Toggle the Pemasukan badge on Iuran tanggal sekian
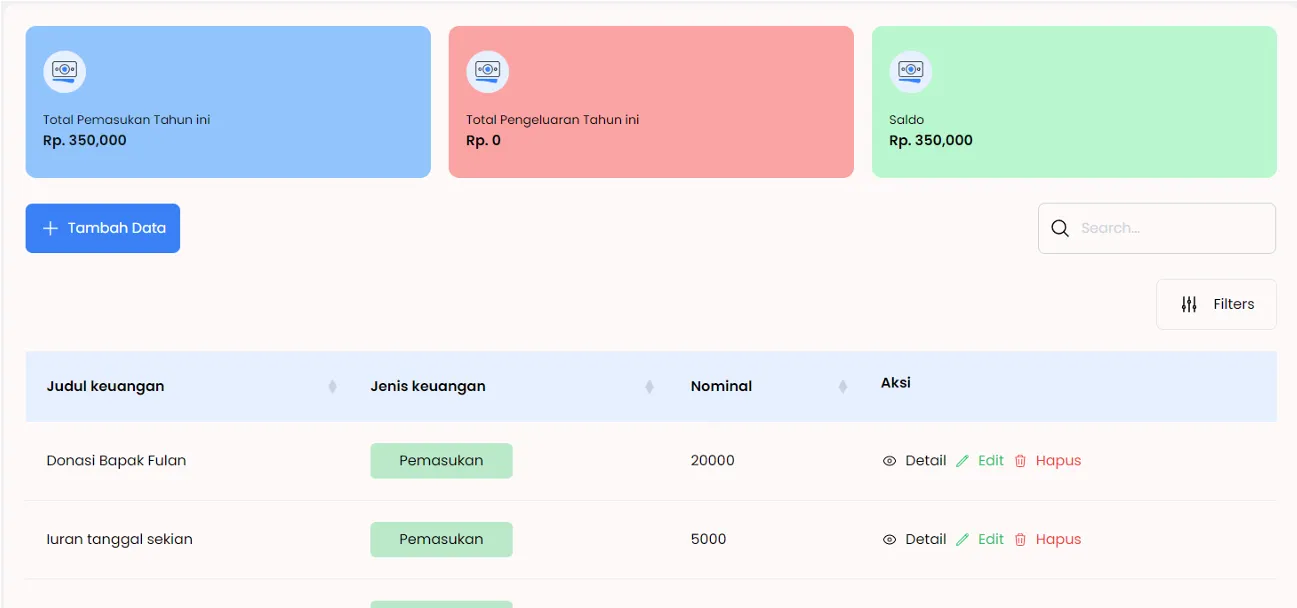This screenshot has height=608, width=1297. 441,539
